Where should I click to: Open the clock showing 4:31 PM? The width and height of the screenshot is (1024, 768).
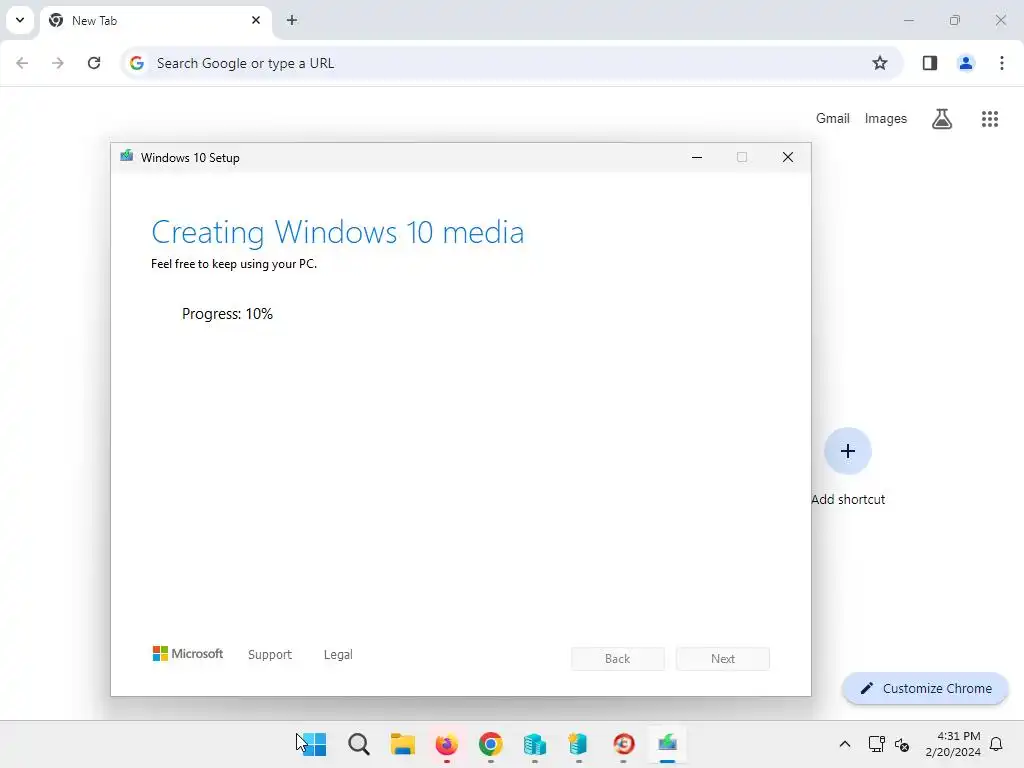tap(953, 744)
